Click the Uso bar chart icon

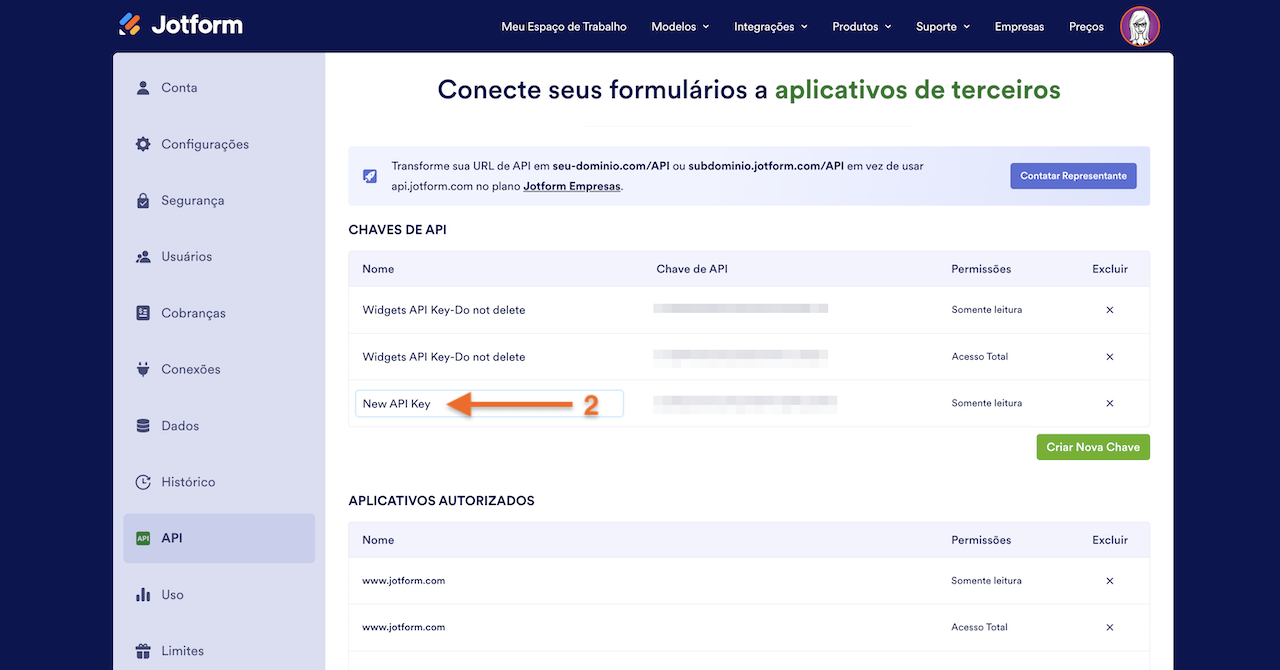click(143, 594)
